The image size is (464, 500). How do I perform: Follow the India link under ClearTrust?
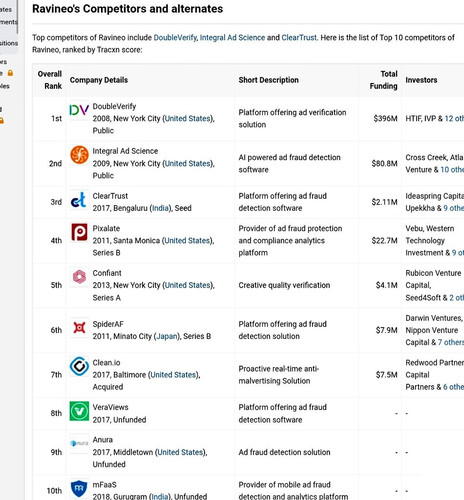[160, 208]
